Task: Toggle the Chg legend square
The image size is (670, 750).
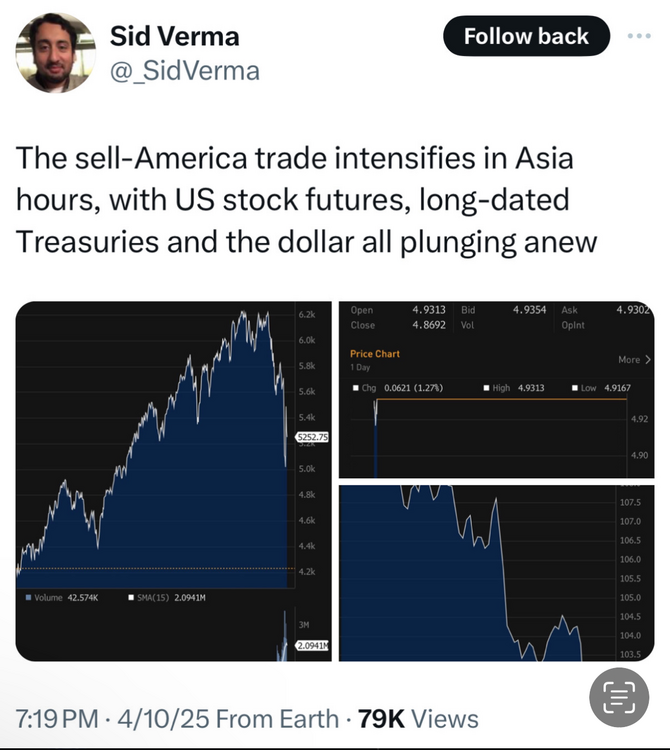Action: tap(354, 387)
